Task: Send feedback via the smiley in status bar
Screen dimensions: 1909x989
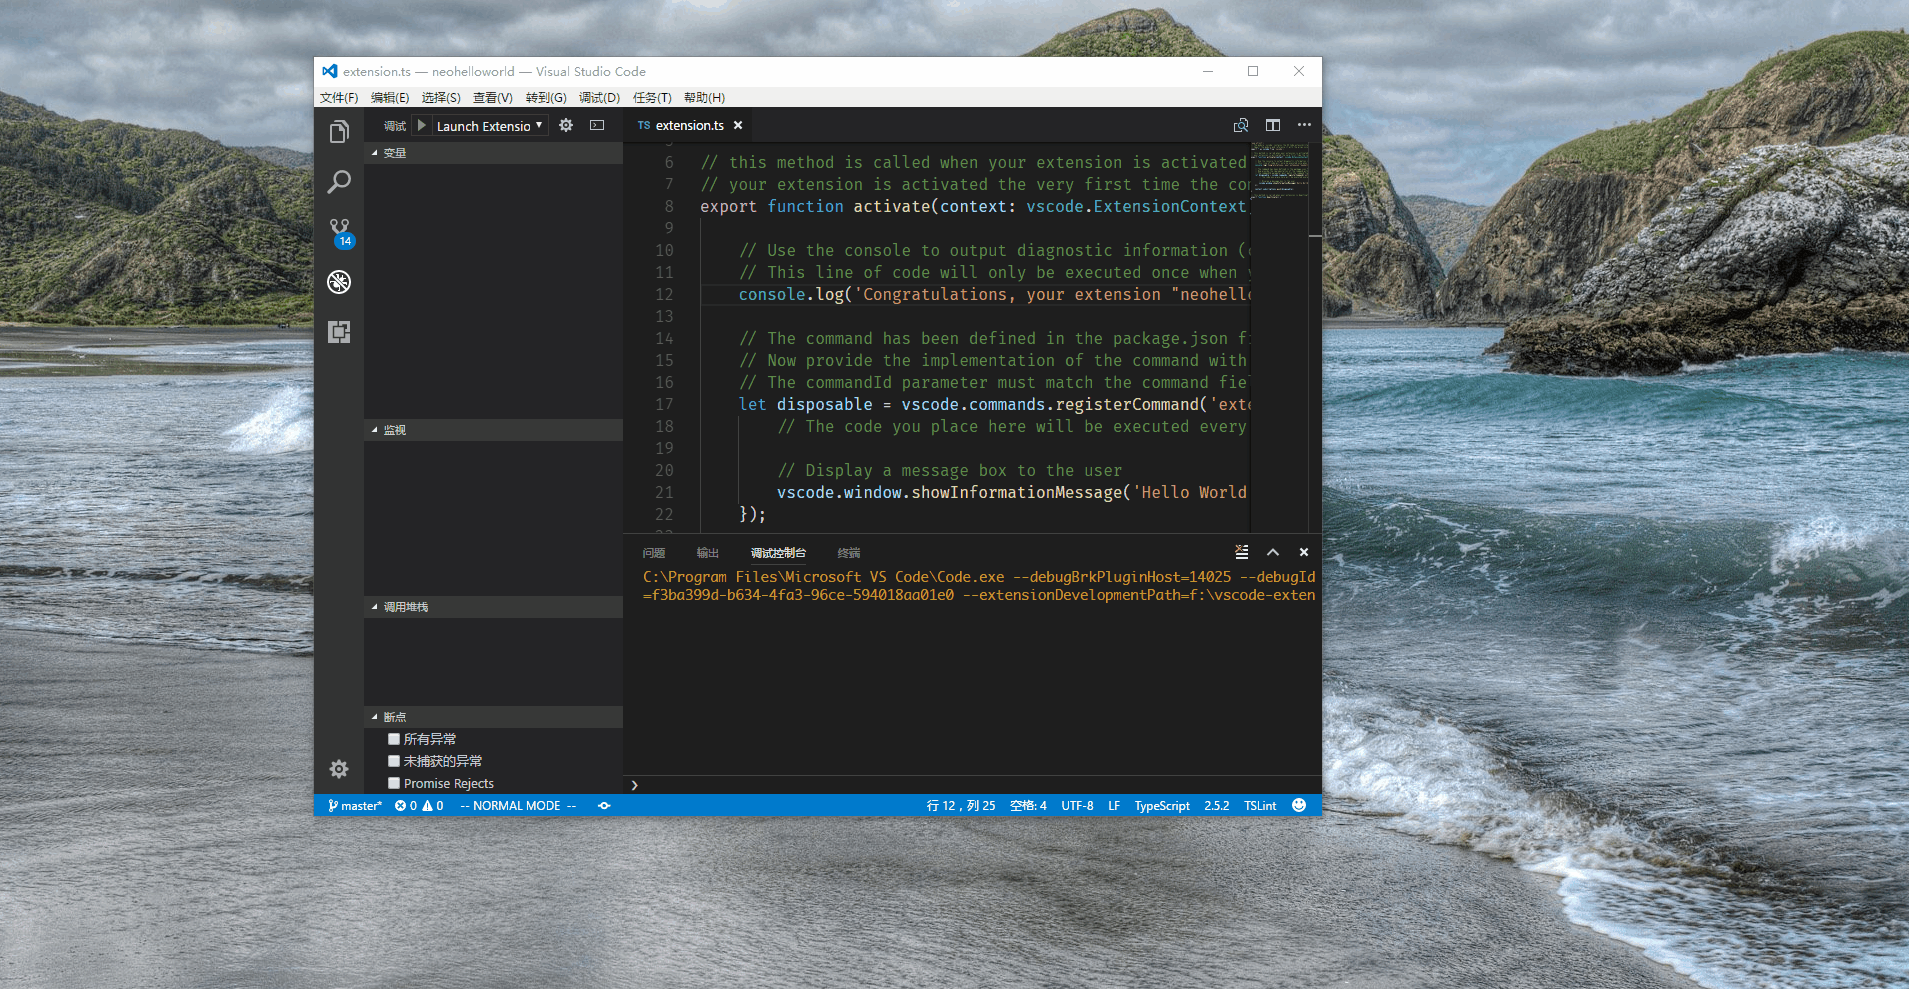Action: pyautogui.click(x=1298, y=805)
